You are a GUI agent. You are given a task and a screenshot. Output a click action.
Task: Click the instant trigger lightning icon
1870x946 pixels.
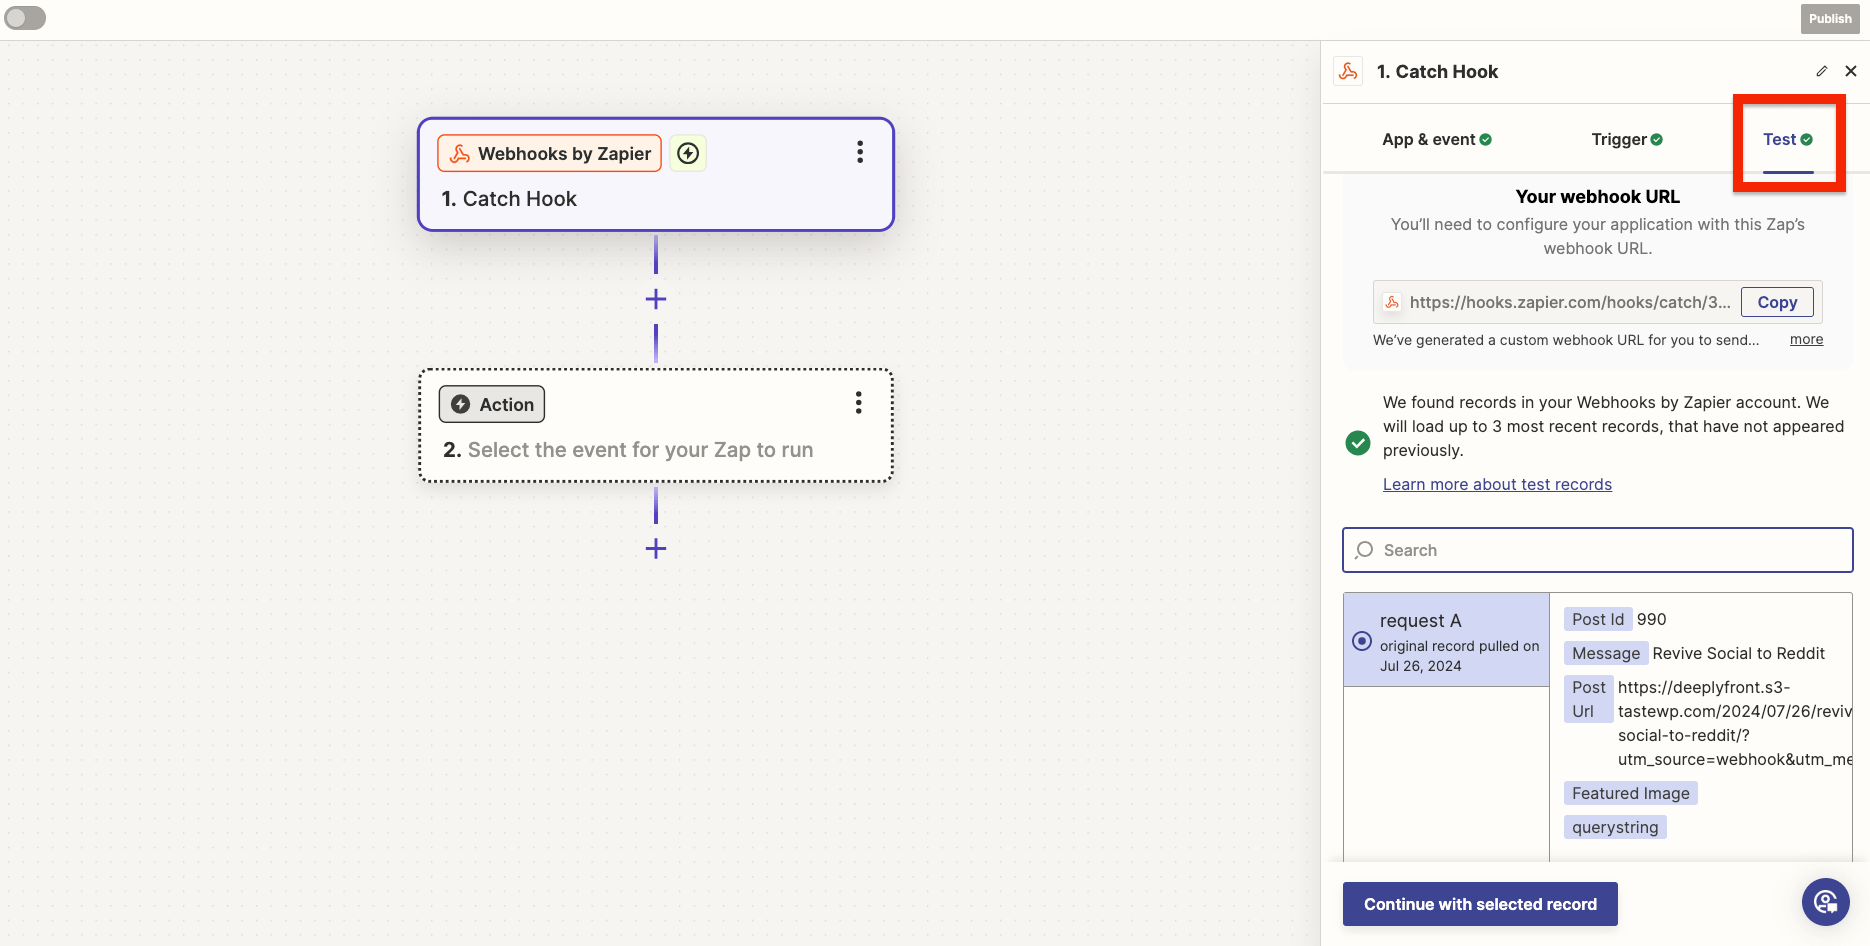(x=688, y=153)
